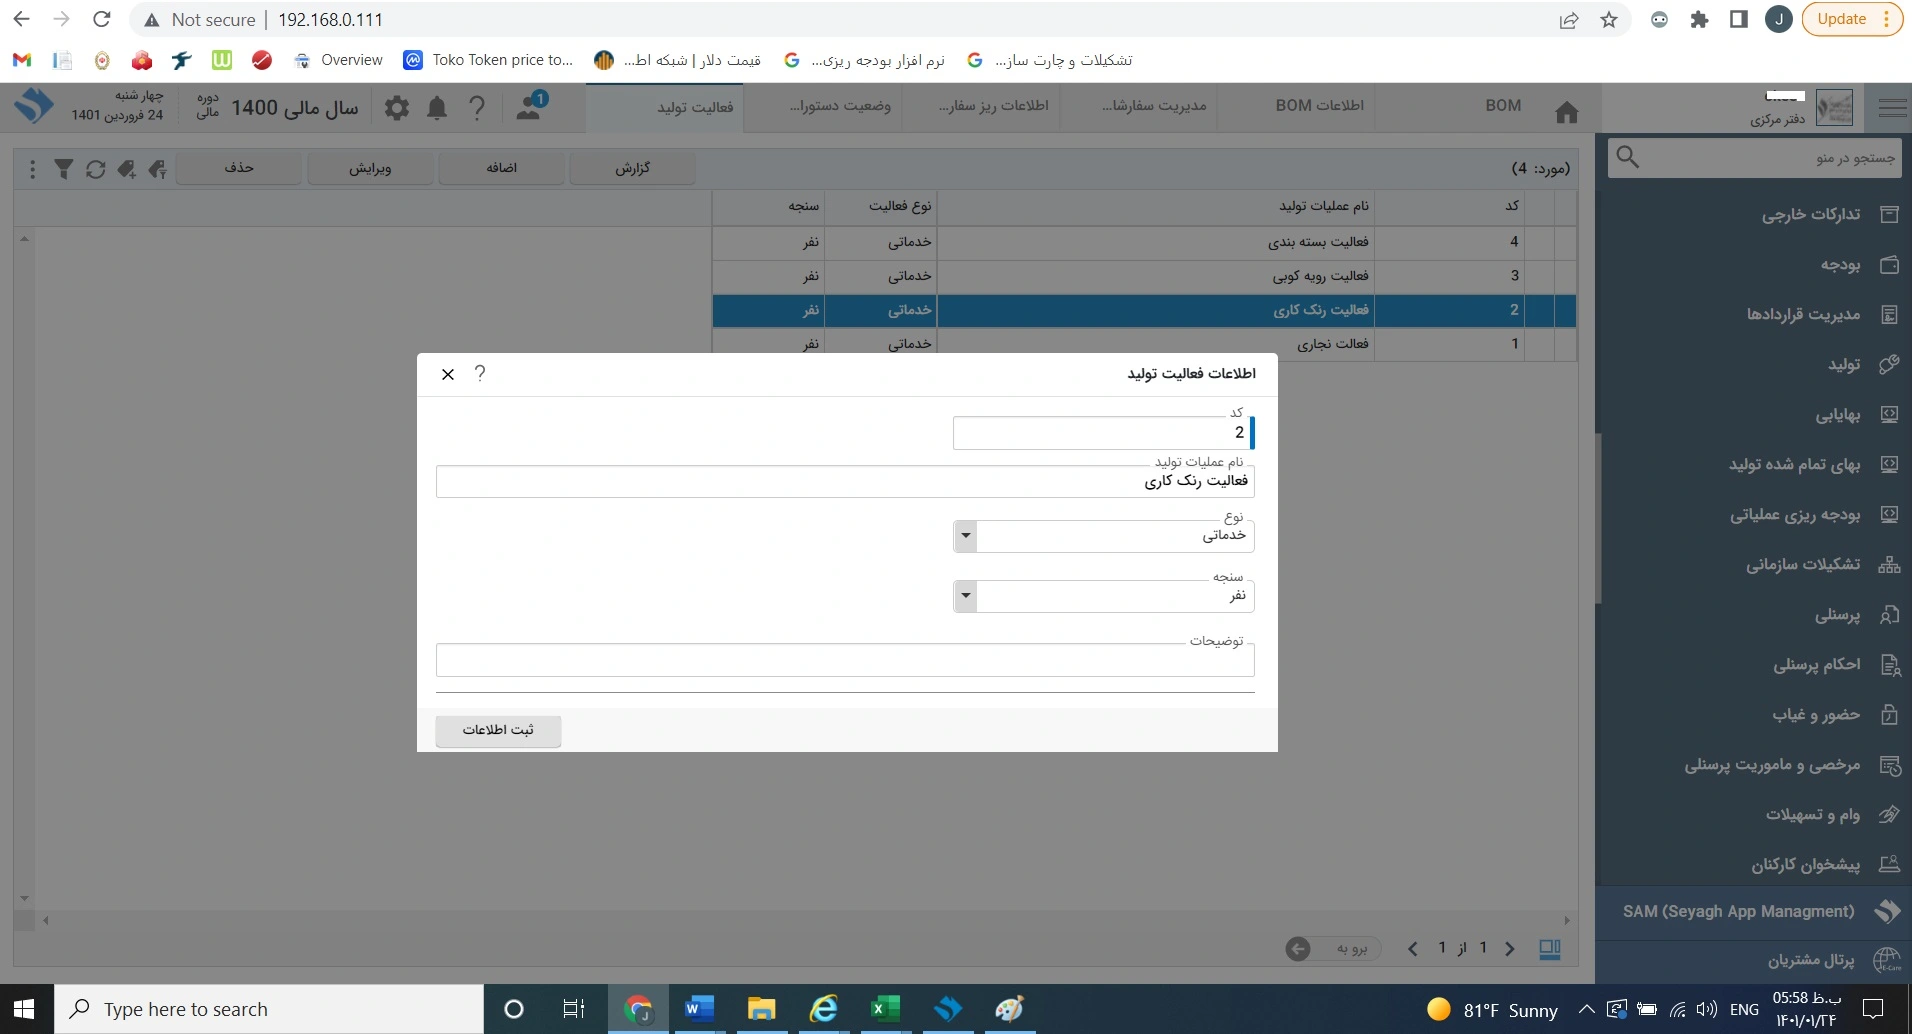Expand the سنجه dropdown arrow
Screen dimensions: 1912x1034
click(x=965, y=596)
